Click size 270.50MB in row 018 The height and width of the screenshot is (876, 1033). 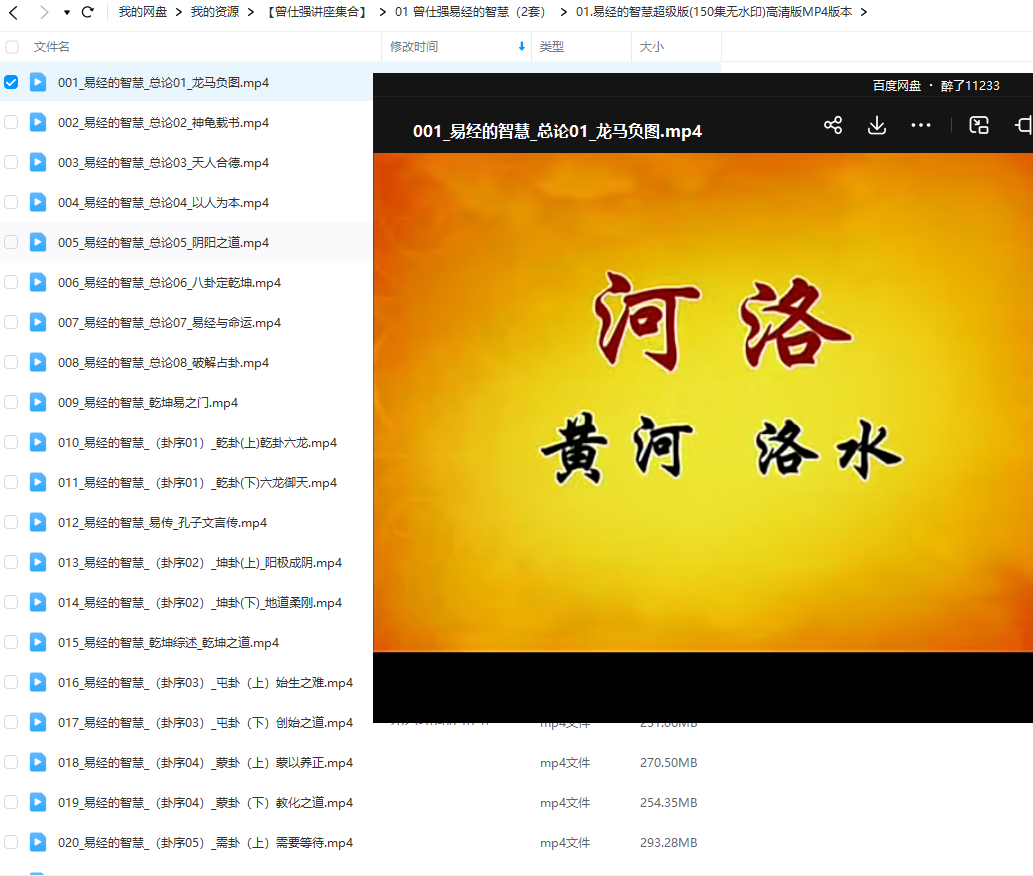[668, 762]
